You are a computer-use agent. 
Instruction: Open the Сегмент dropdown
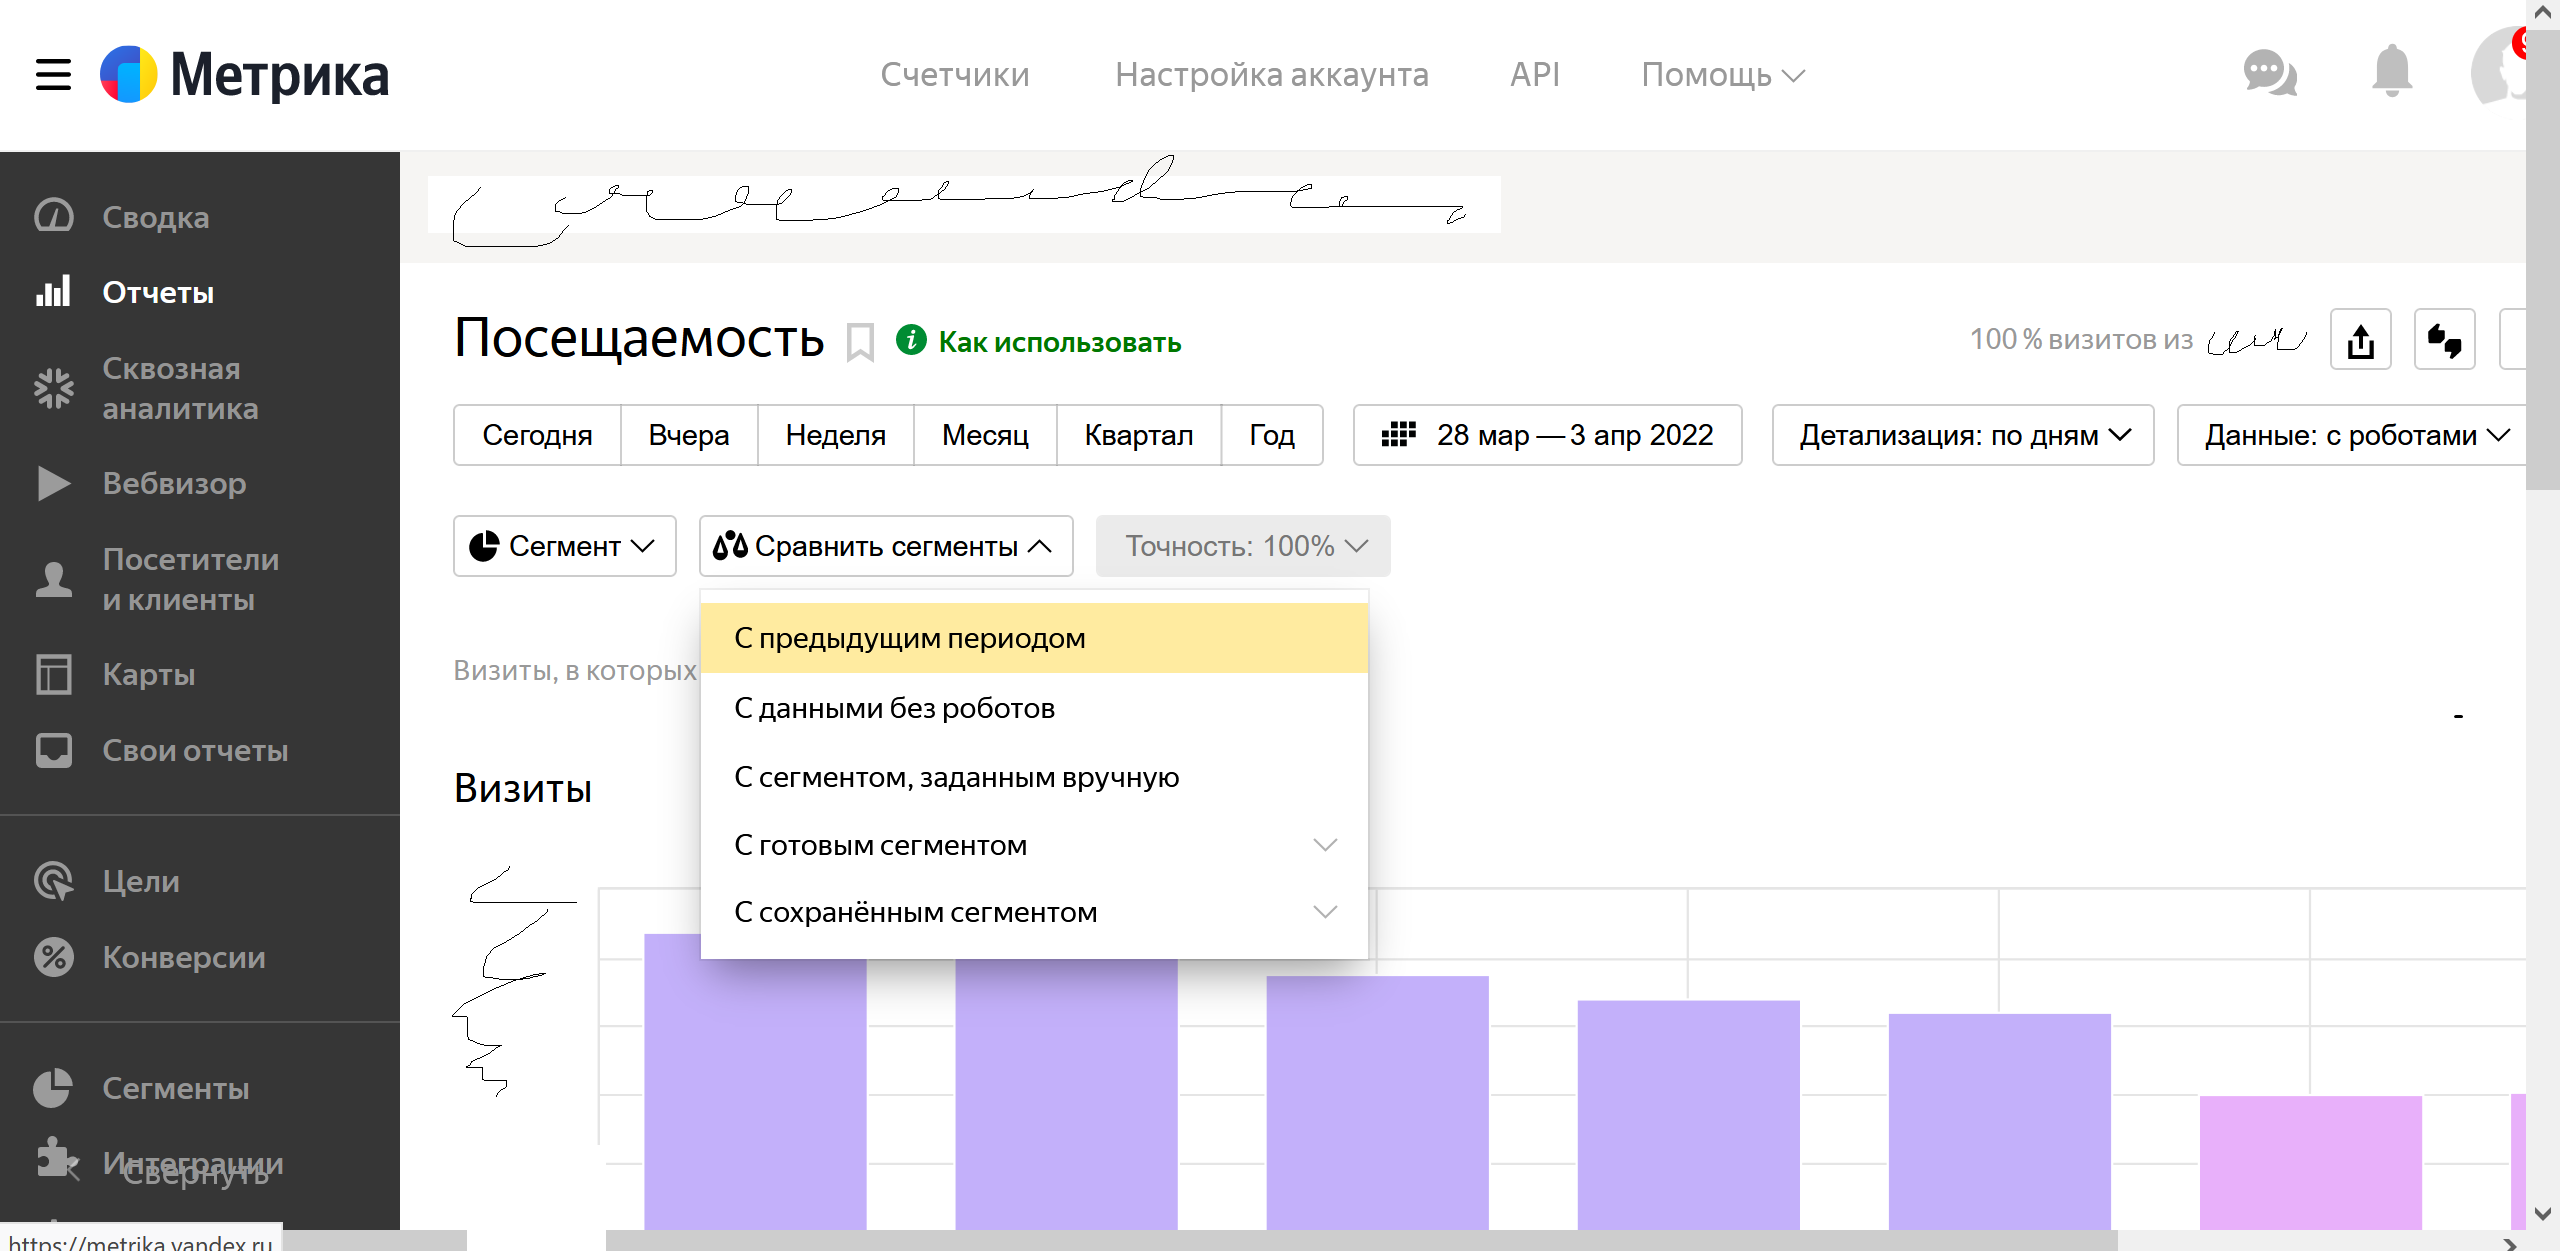(x=565, y=546)
